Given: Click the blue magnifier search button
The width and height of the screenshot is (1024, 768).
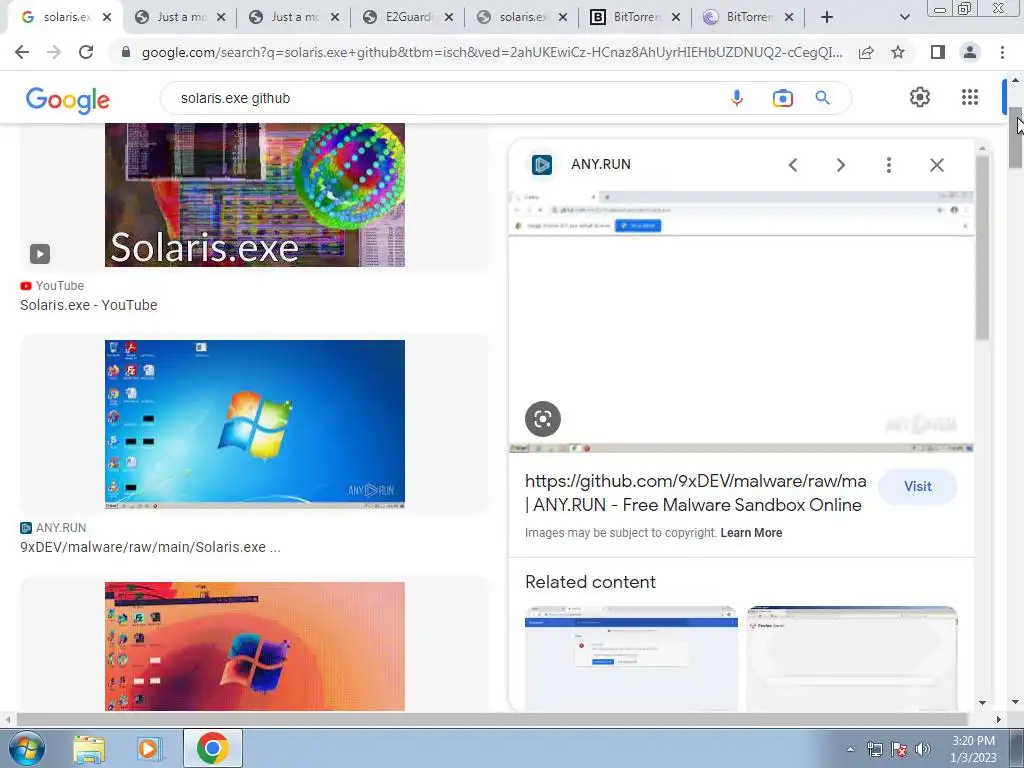Looking at the screenshot, I should (x=823, y=98).
